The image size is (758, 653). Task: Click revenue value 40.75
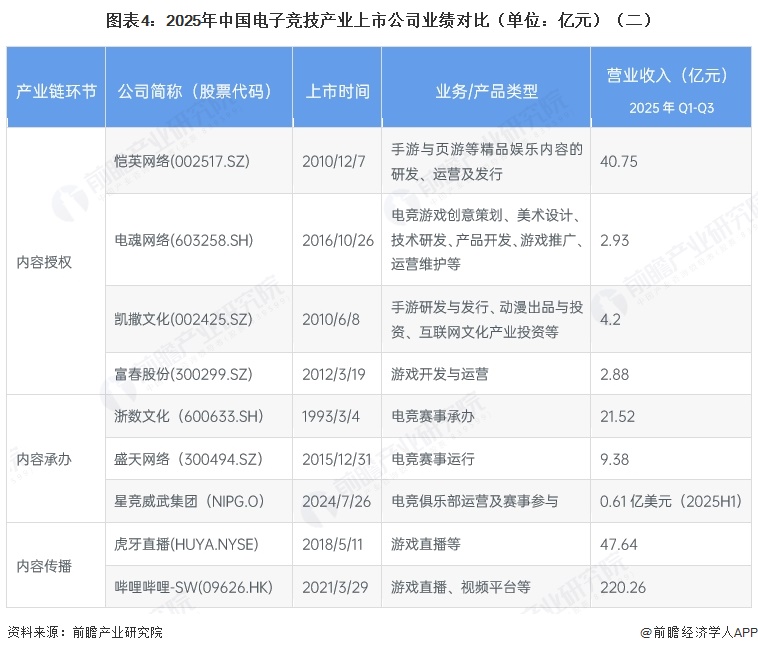pyautogui.click(x=619, y=161)
